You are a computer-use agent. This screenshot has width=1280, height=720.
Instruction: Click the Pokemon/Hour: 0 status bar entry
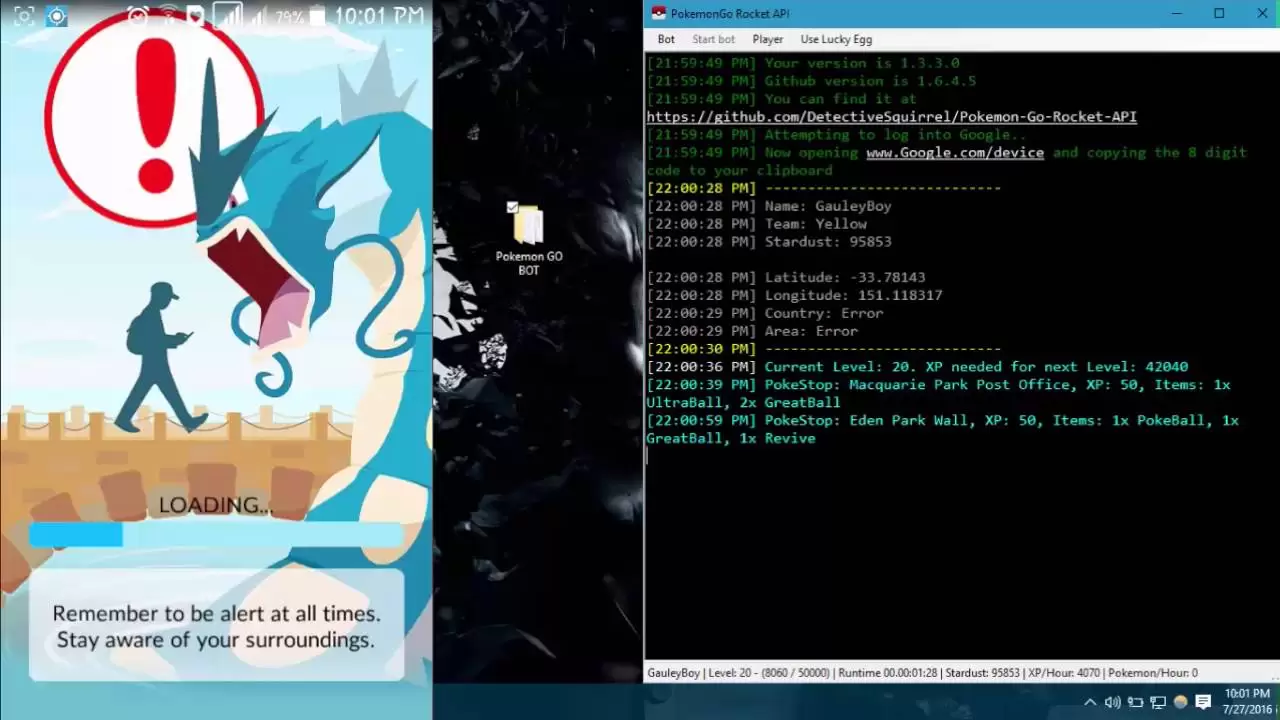[1153, 673]
